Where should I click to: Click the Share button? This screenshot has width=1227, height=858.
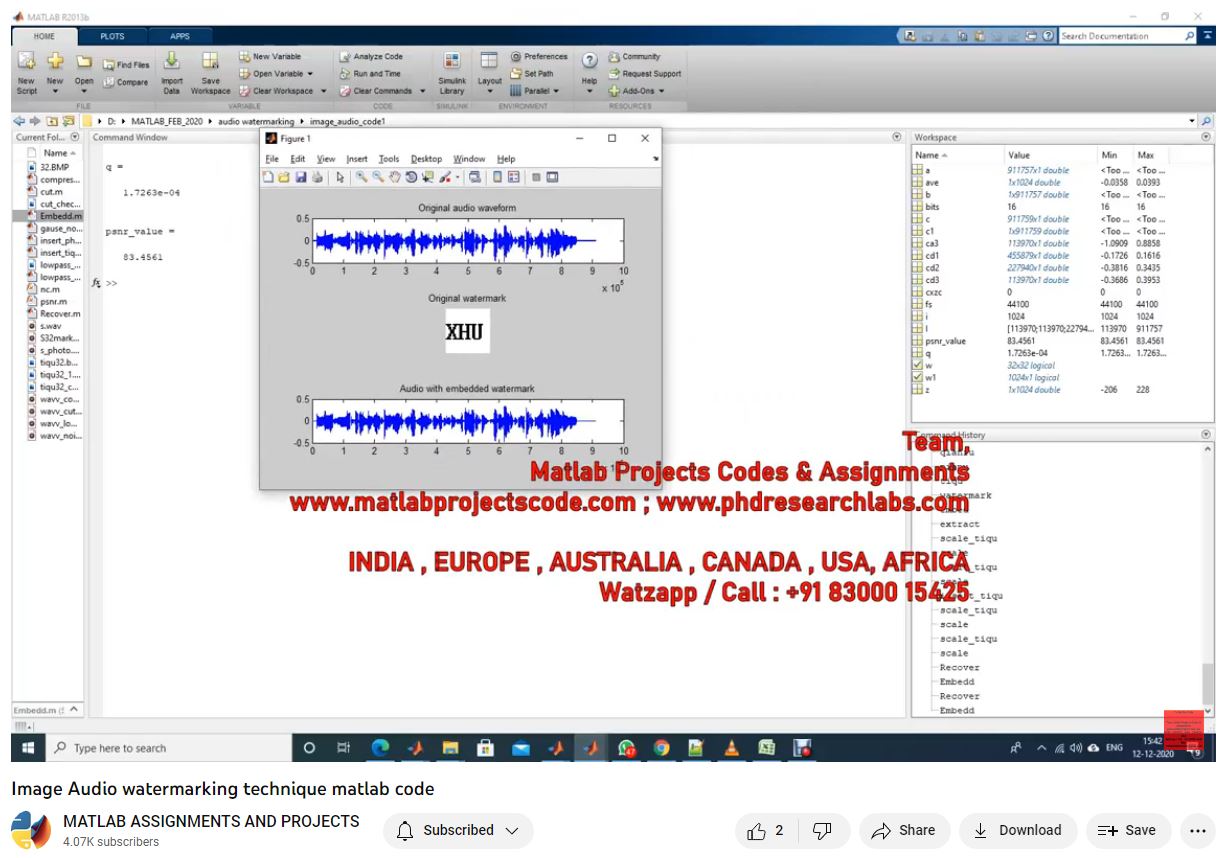click(903, 830)
